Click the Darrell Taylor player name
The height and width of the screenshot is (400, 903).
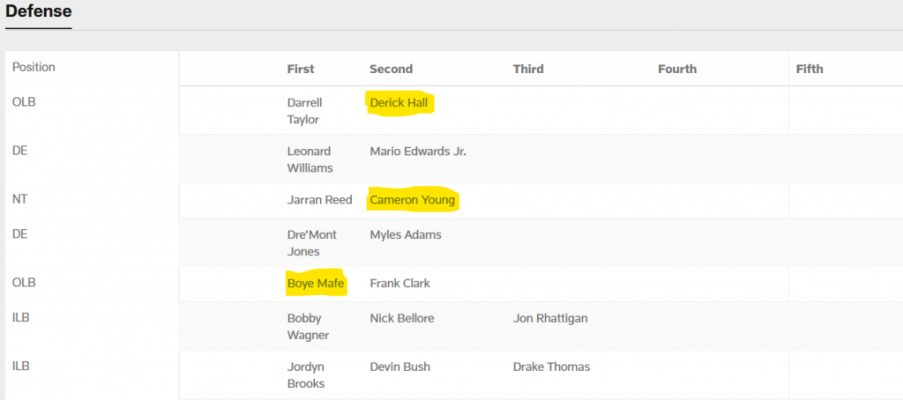[305, 111]
